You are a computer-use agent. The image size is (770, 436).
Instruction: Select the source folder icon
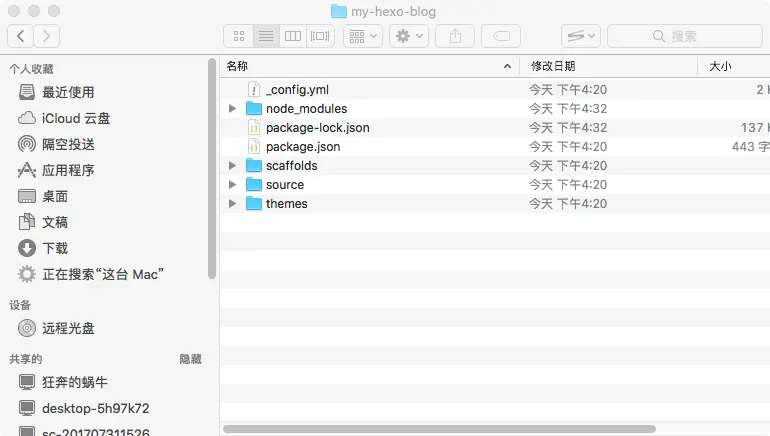coord(254,185)
